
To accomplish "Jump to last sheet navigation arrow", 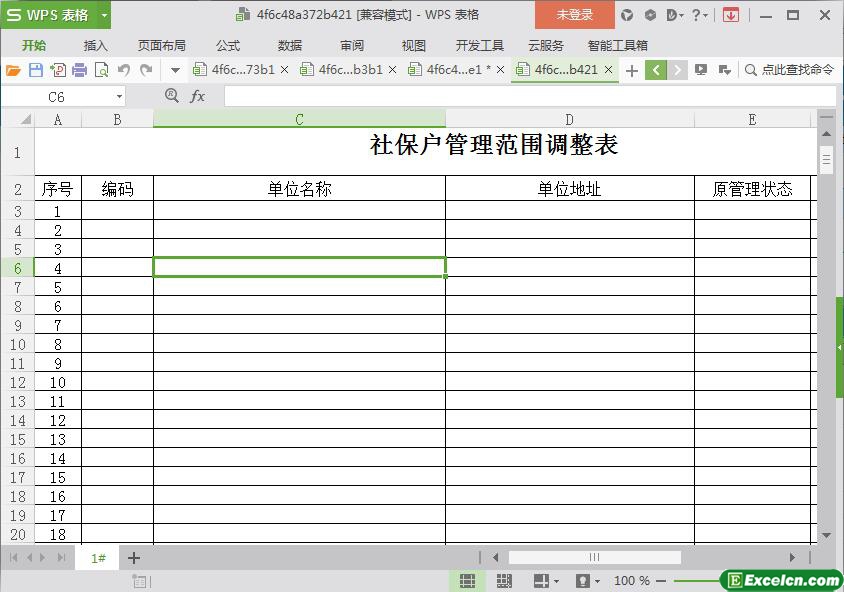I will click(61, 558).
